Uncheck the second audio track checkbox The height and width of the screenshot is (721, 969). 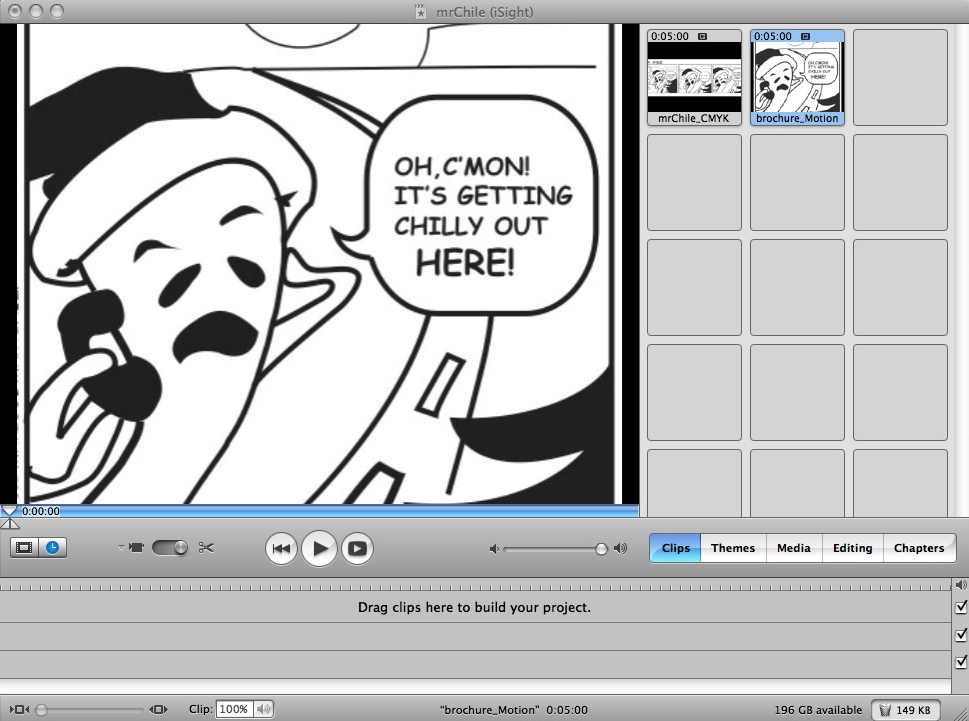click(961, 662)
